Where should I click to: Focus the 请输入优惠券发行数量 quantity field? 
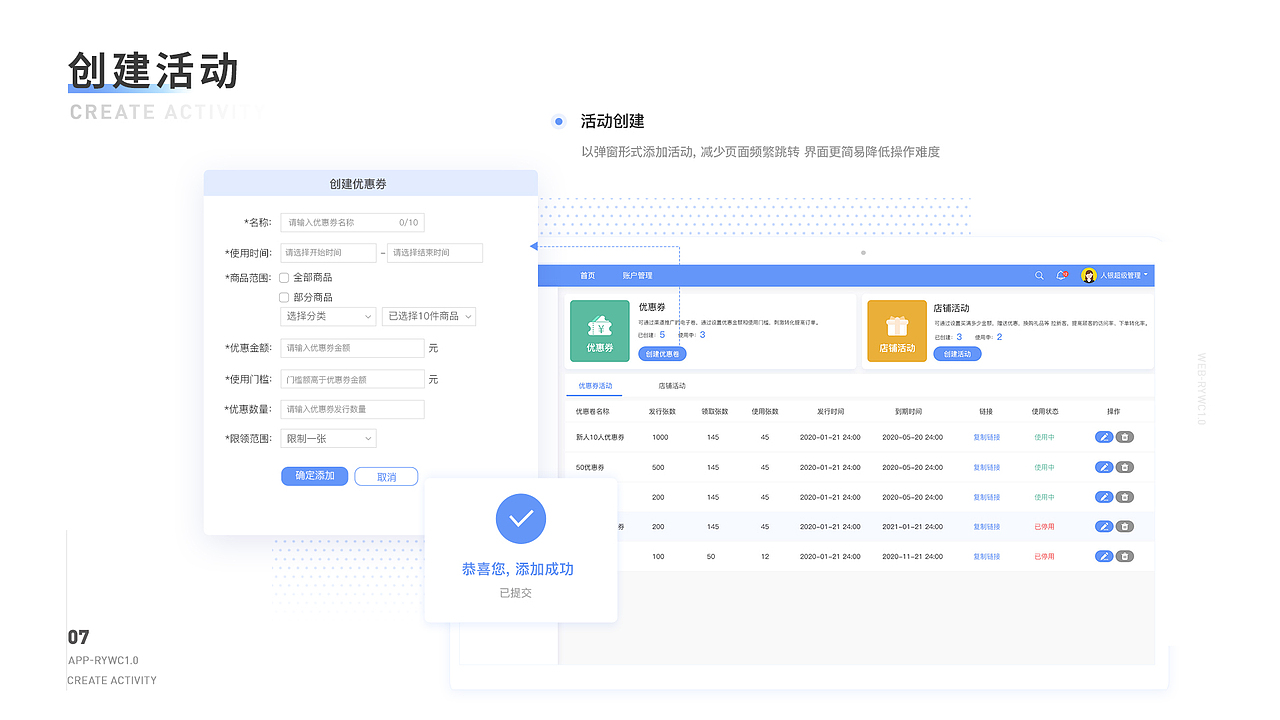pyautogui.click(x=352, y=409)
